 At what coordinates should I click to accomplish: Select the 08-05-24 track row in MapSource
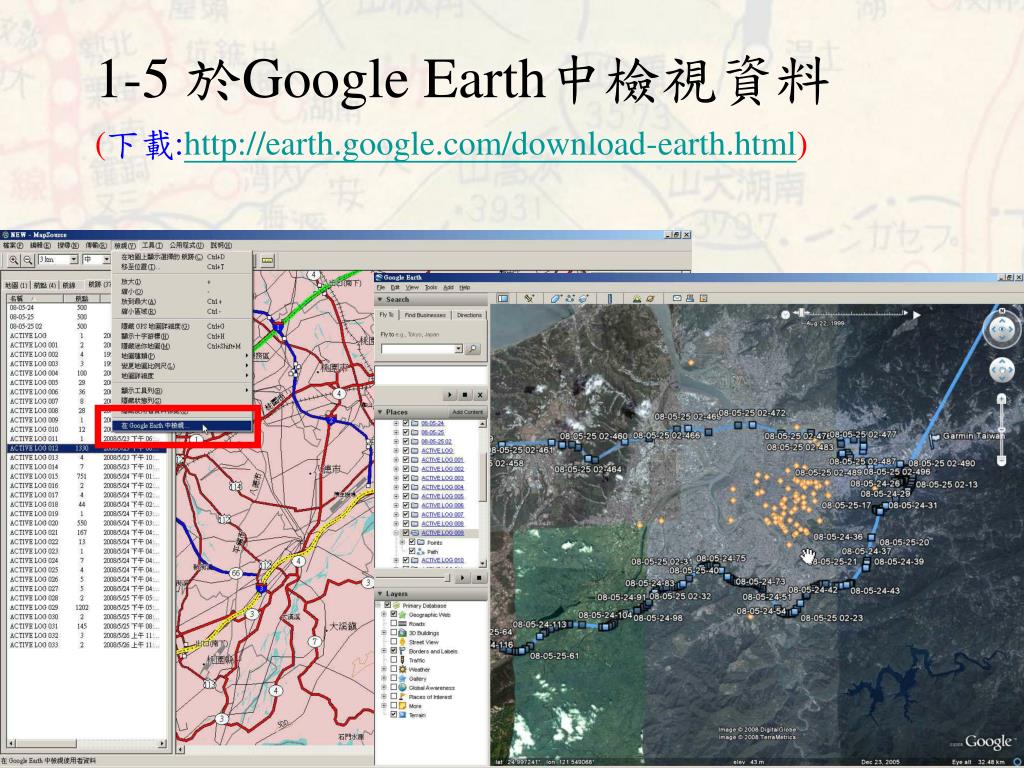point(85,308)
